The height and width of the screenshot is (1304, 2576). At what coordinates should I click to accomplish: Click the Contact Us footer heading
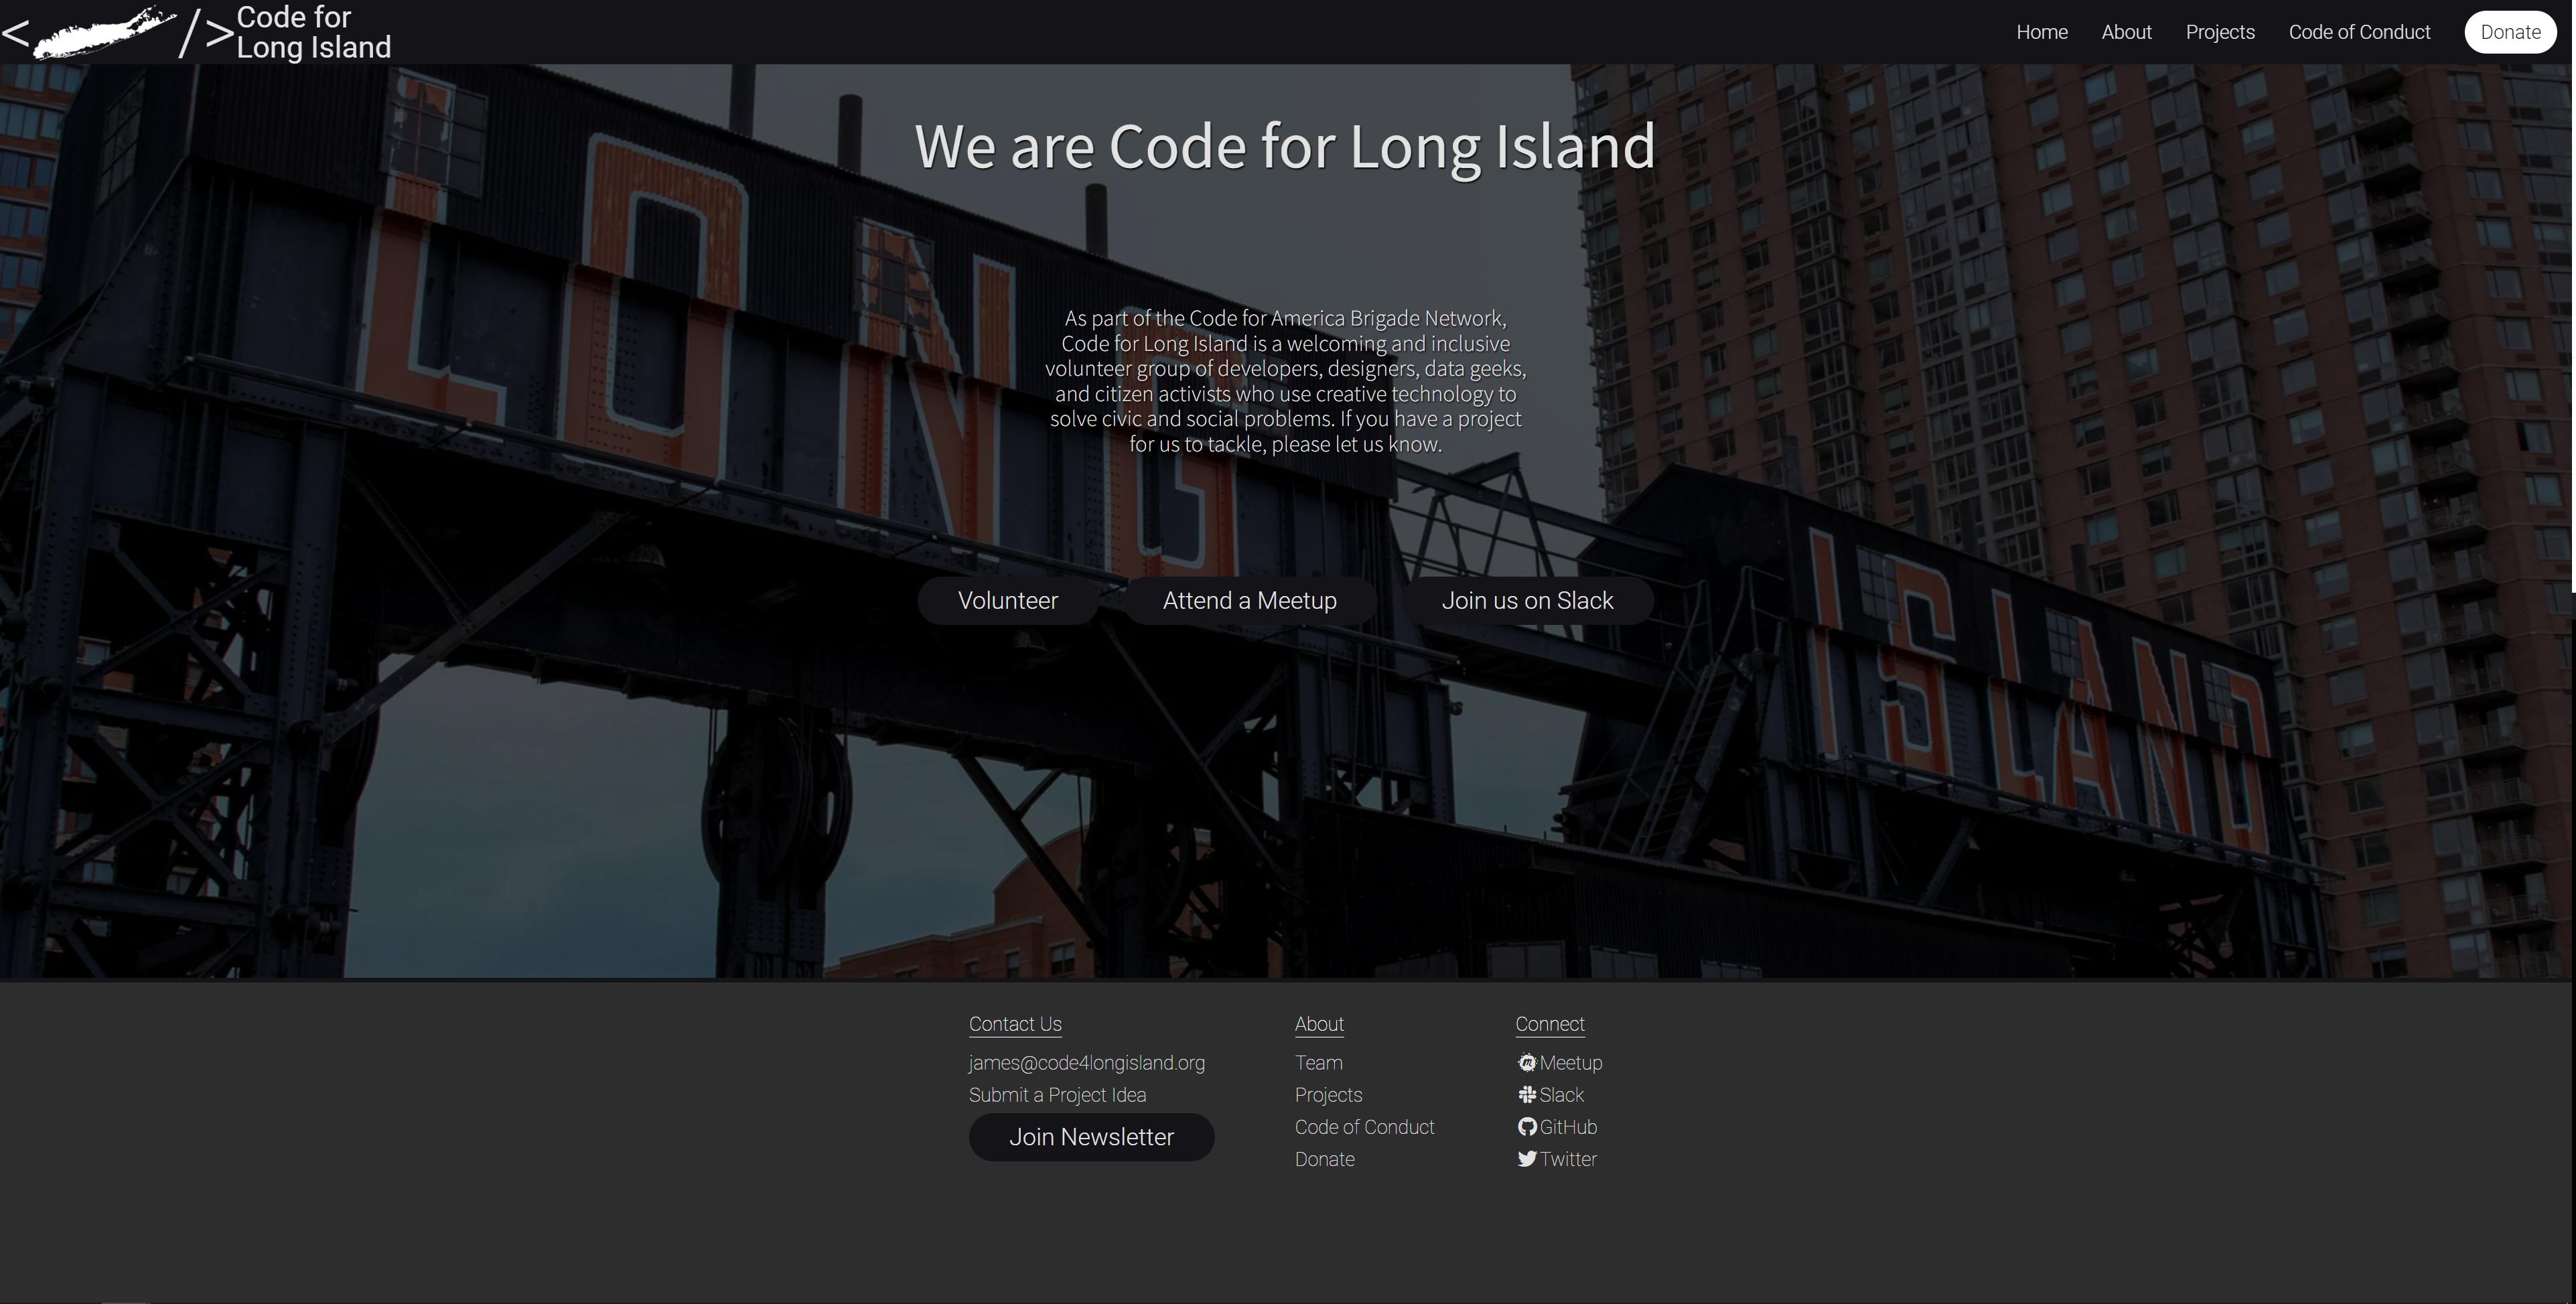[1015, 1024]
